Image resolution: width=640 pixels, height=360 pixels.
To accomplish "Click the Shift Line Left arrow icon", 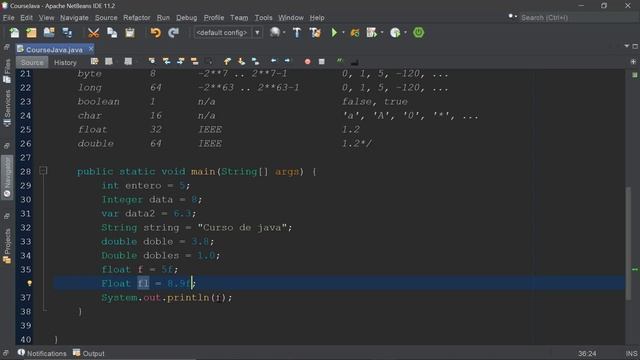I will pos(273,61).
